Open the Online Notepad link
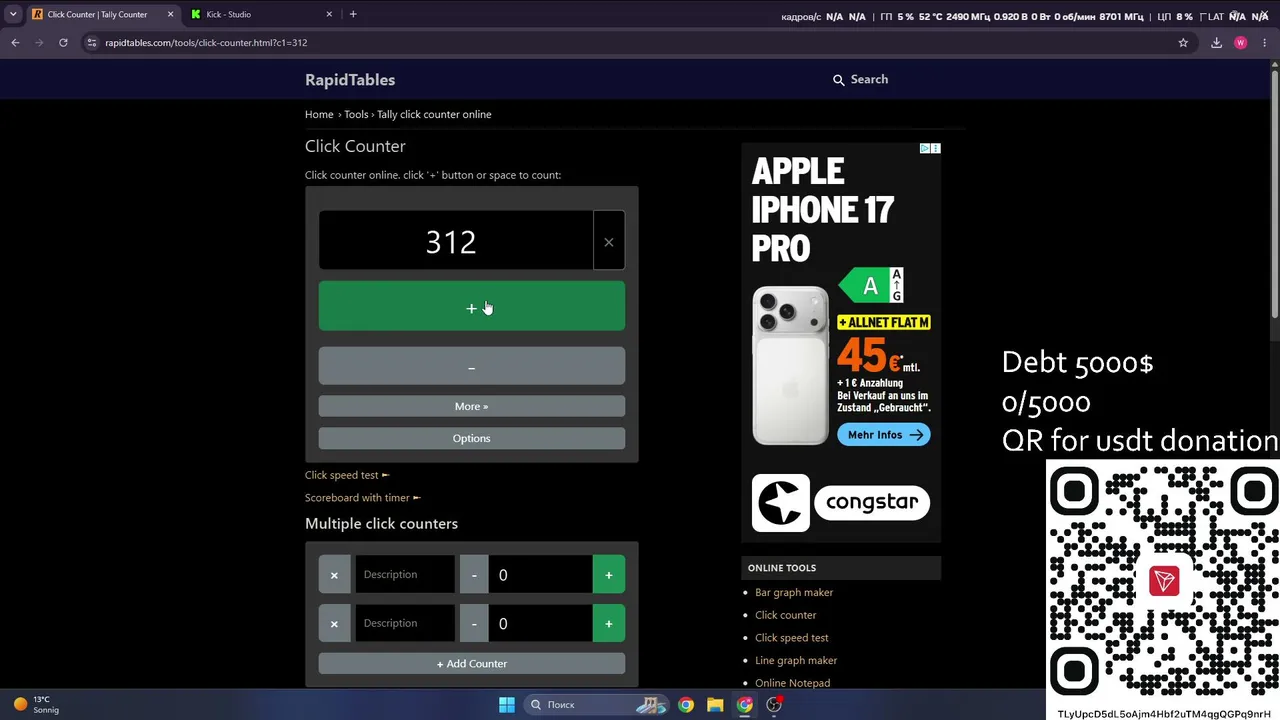Image resolution: width=1280 pixels, height=720 pixels. pos(792,683)
